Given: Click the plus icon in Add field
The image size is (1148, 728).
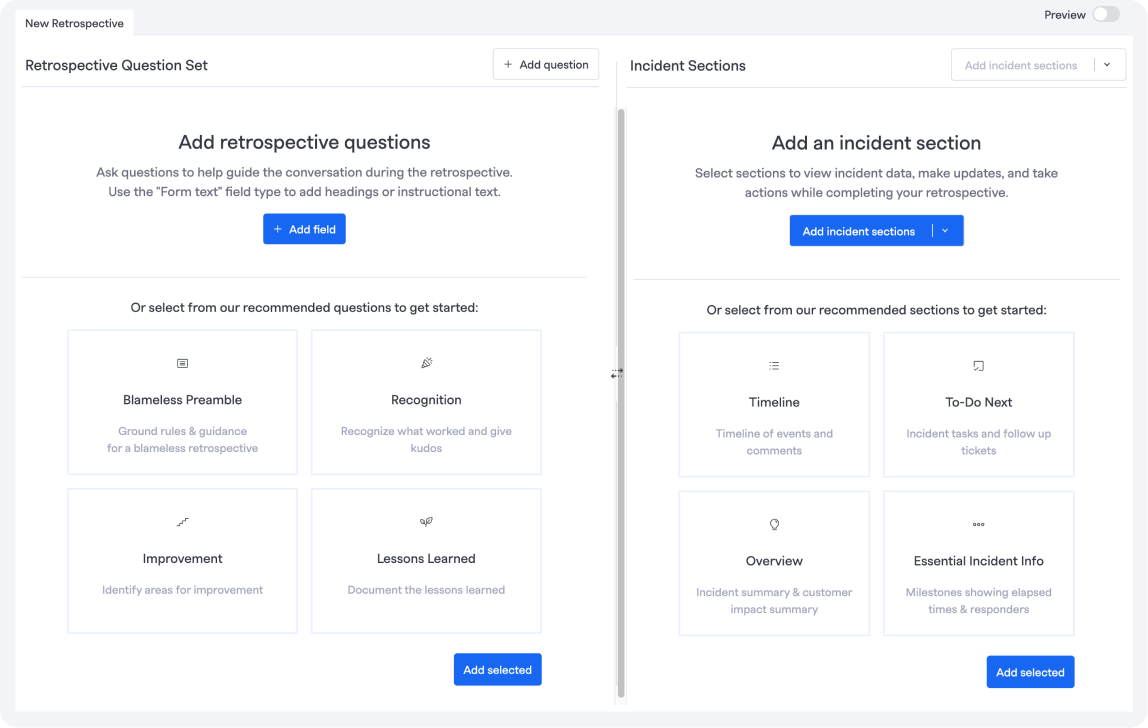Looking at the screenshot, I should (x=277, y=229).
